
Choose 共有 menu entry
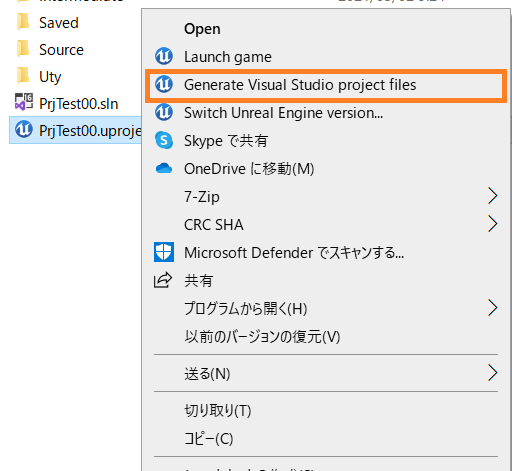198,281
